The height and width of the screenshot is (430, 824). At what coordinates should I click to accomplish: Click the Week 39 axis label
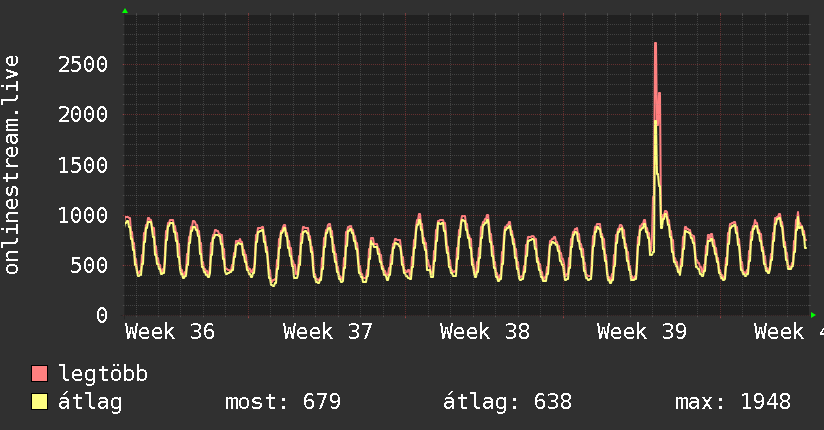(x=642, y=332)
